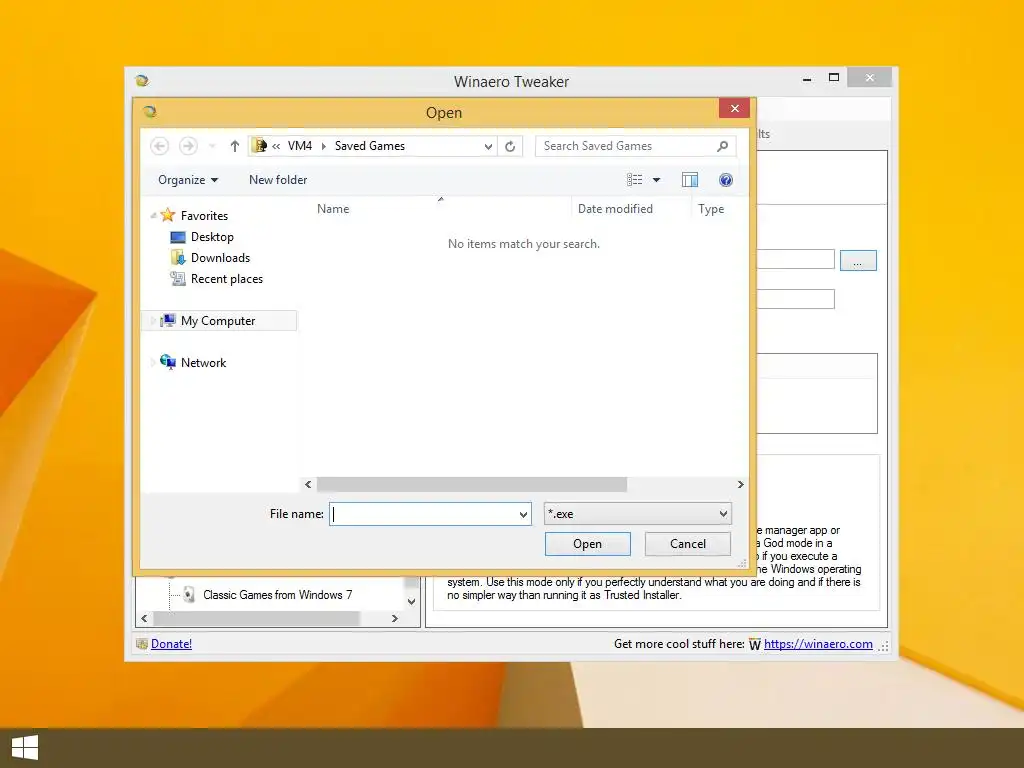Click Tweaker tree scroll right arrow

(x=394, y=618)
